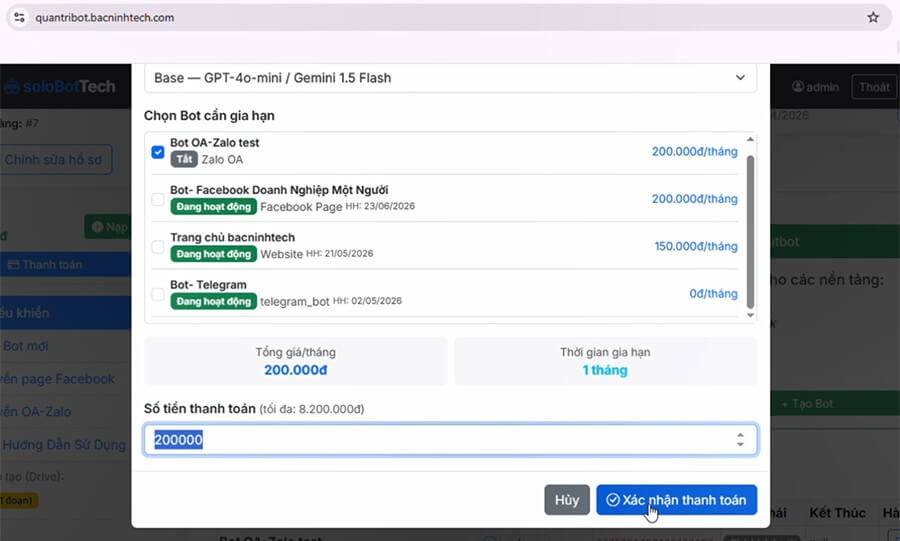Image resolution: width=900 pixels, height=541 pixels.
Task: Click the bot list scroll-down arrow
Action: point(750,316)
